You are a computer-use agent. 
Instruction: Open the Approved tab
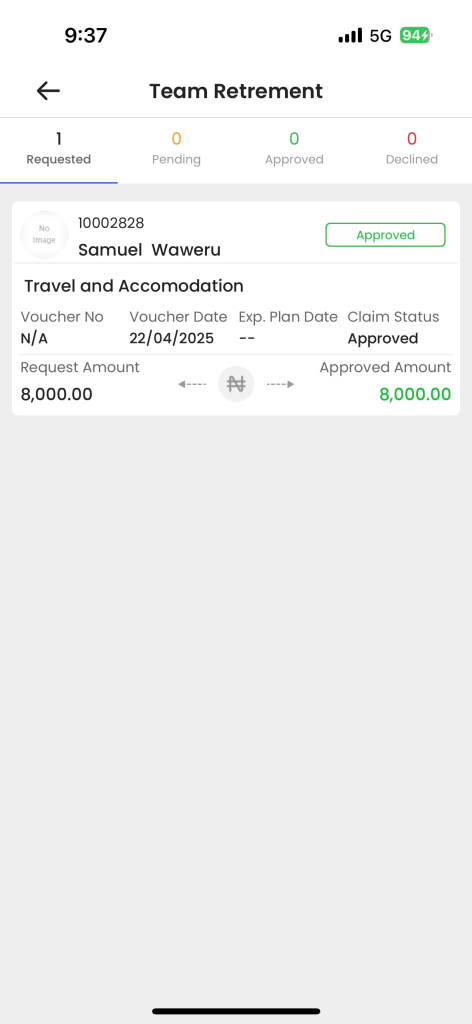tap(294, 150)
